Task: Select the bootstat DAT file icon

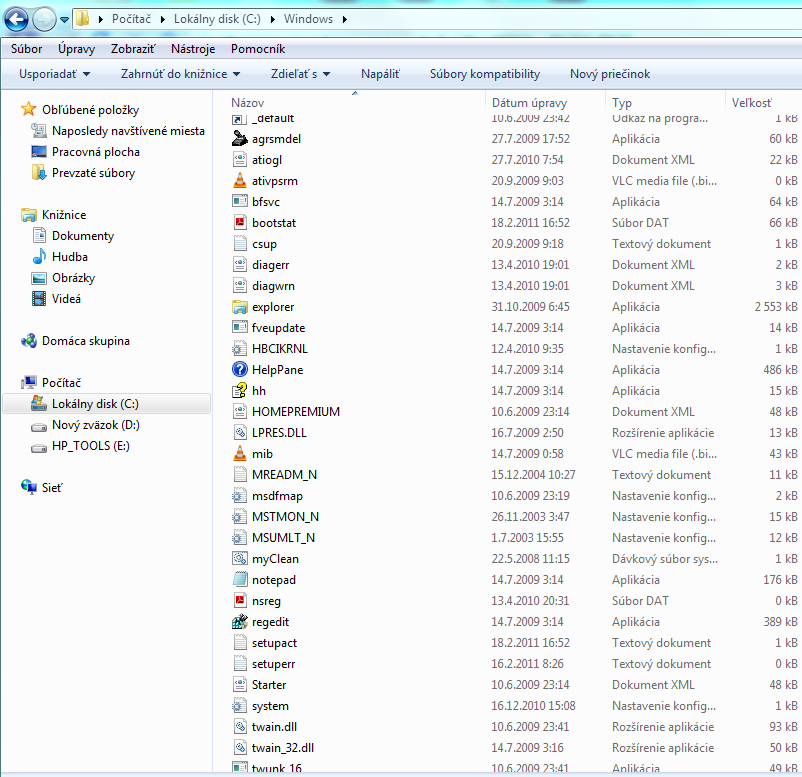Action: point(239,223)
